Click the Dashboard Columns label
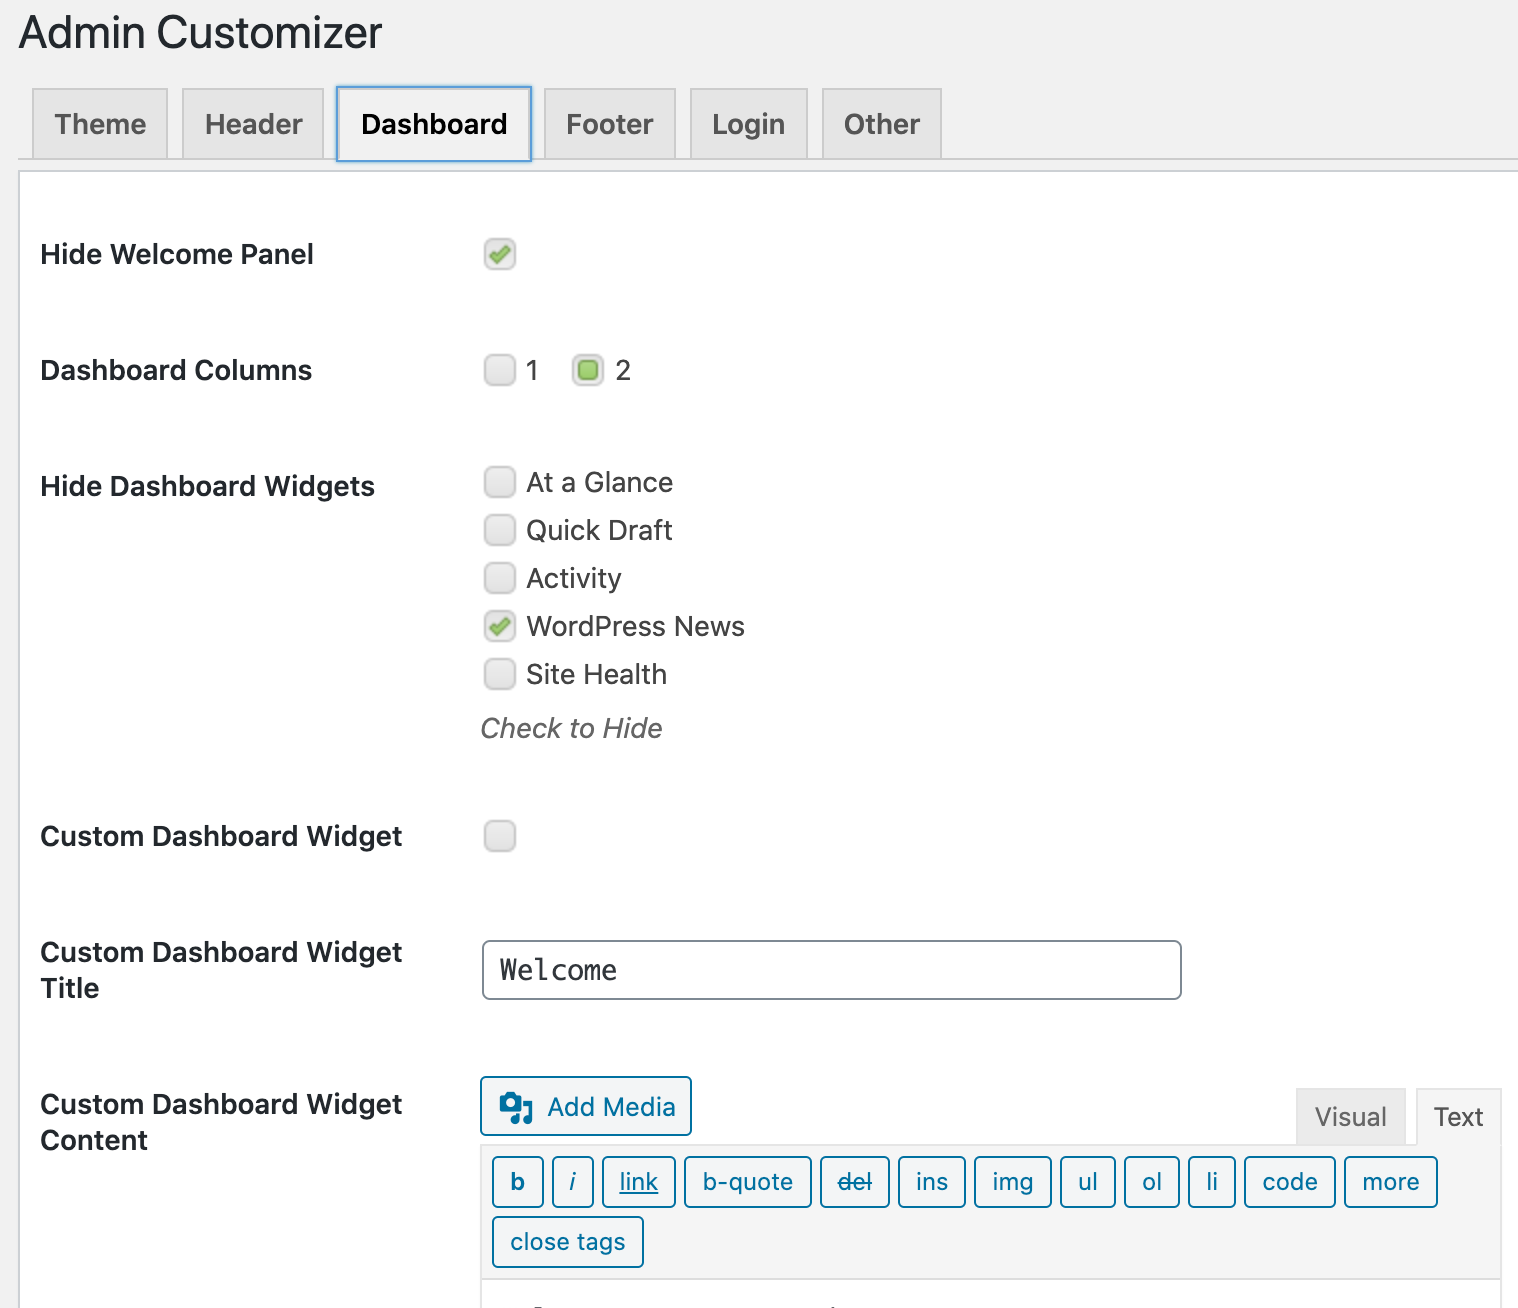Viewport: 1518px width, 1308px height. click(176, 370)
